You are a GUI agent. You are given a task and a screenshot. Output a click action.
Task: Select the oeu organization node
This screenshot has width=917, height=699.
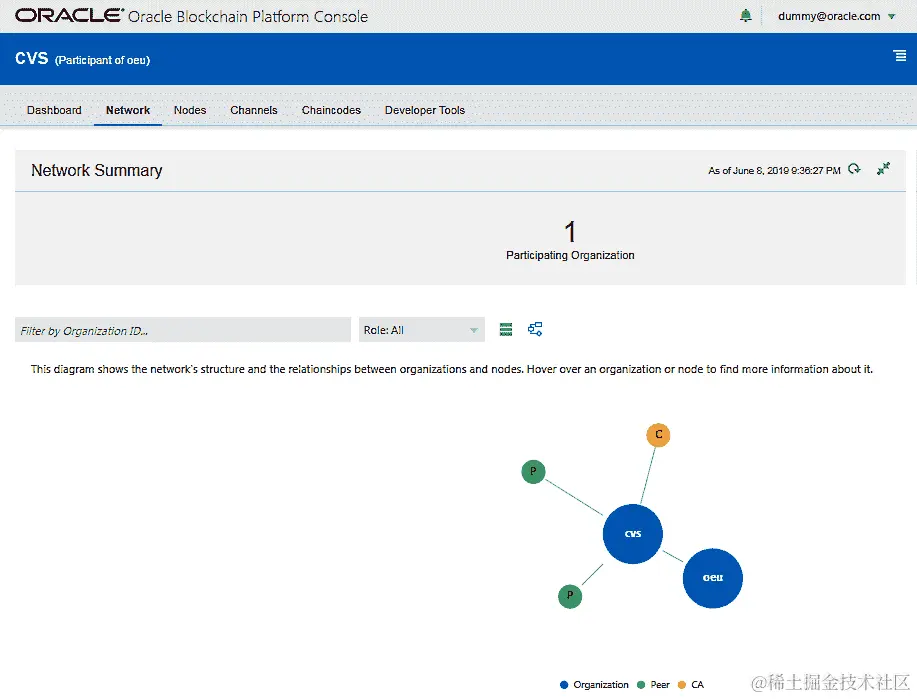[x=712, y=578]
